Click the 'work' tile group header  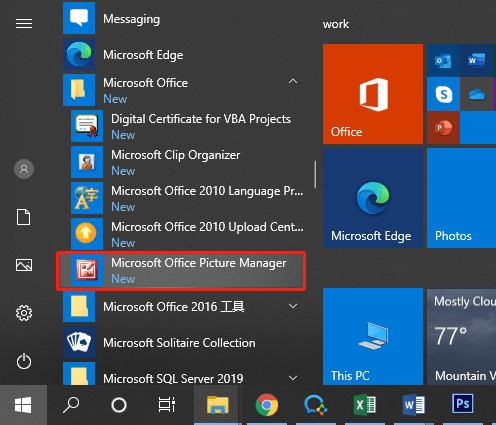[x=336, y=24]
